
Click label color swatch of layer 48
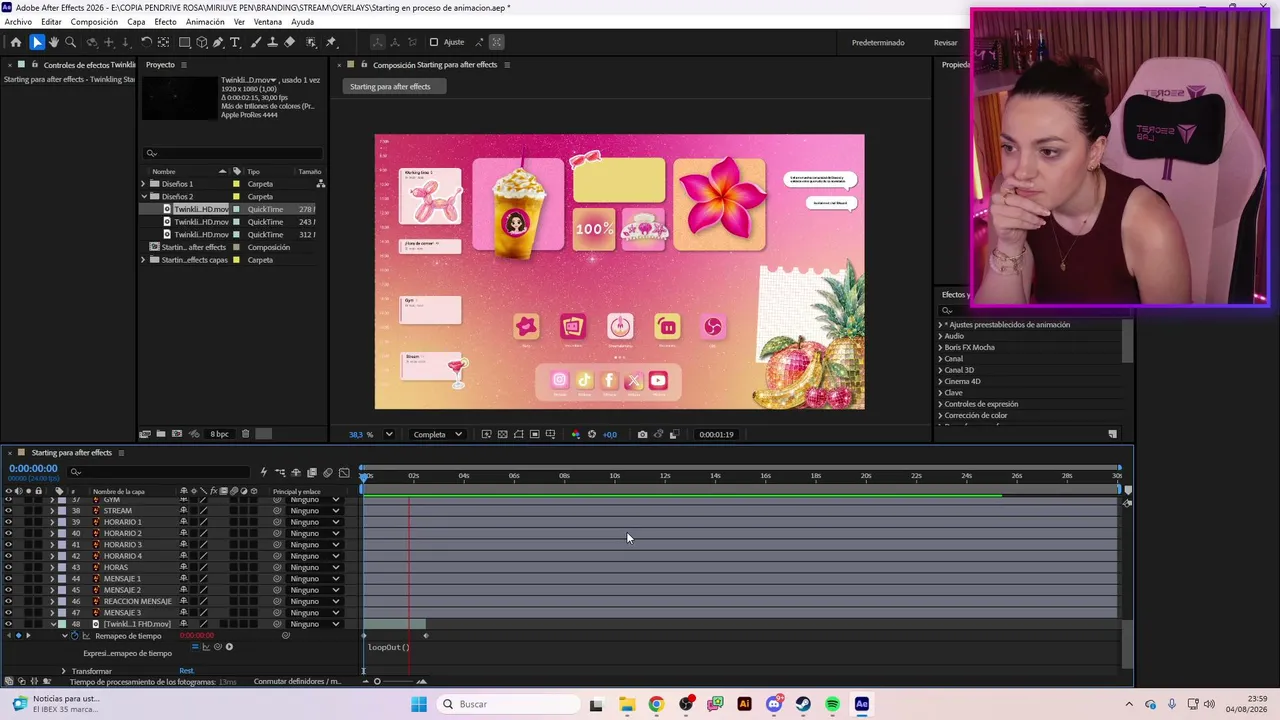62,624
